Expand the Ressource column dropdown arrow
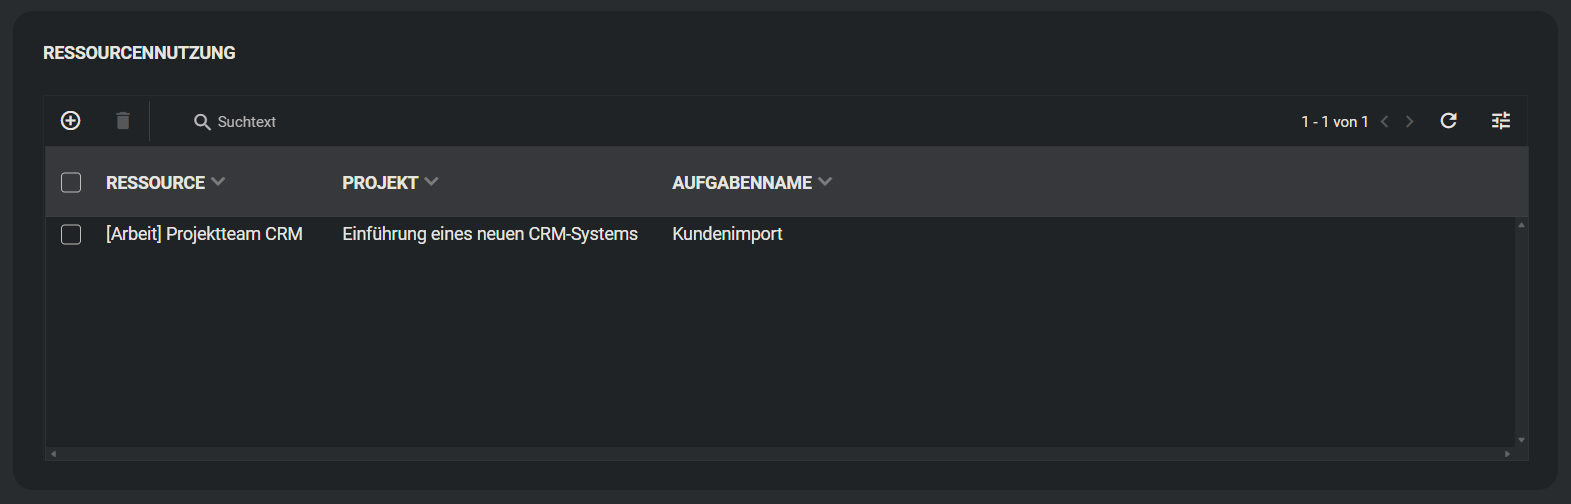1571x504 pixels. (218, 182)
